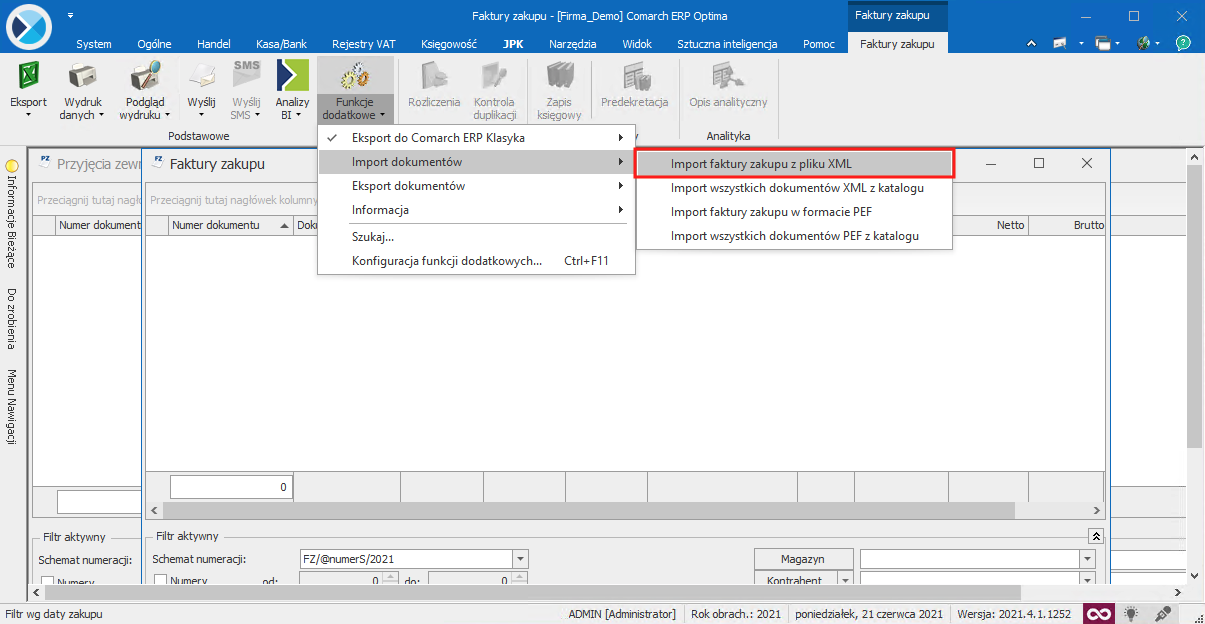Open Podgląd wydruku print preview icon

coord(145,77)
